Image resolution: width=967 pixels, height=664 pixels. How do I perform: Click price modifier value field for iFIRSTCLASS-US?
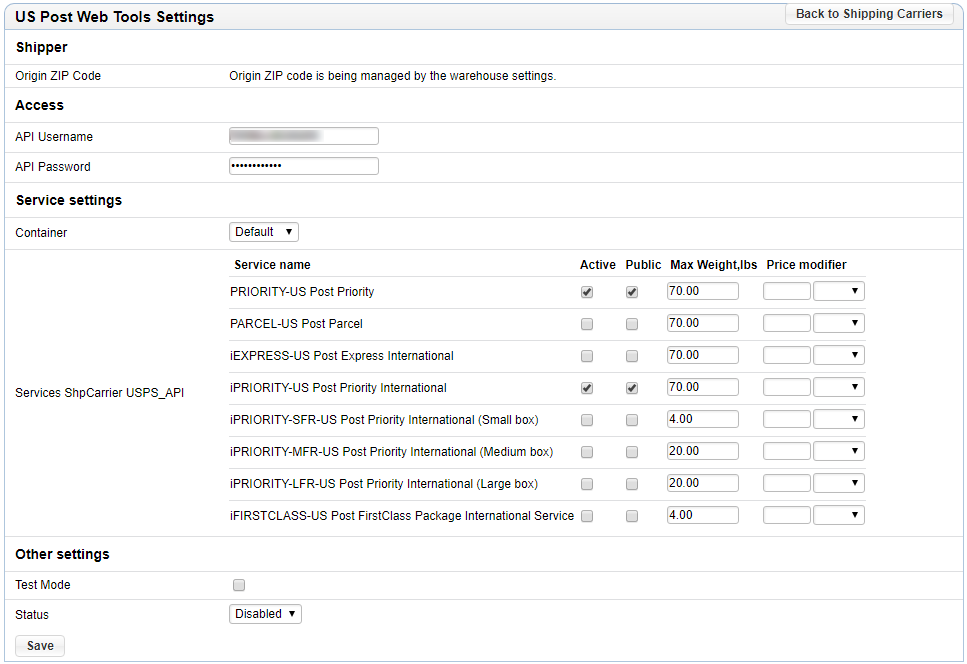787,515
